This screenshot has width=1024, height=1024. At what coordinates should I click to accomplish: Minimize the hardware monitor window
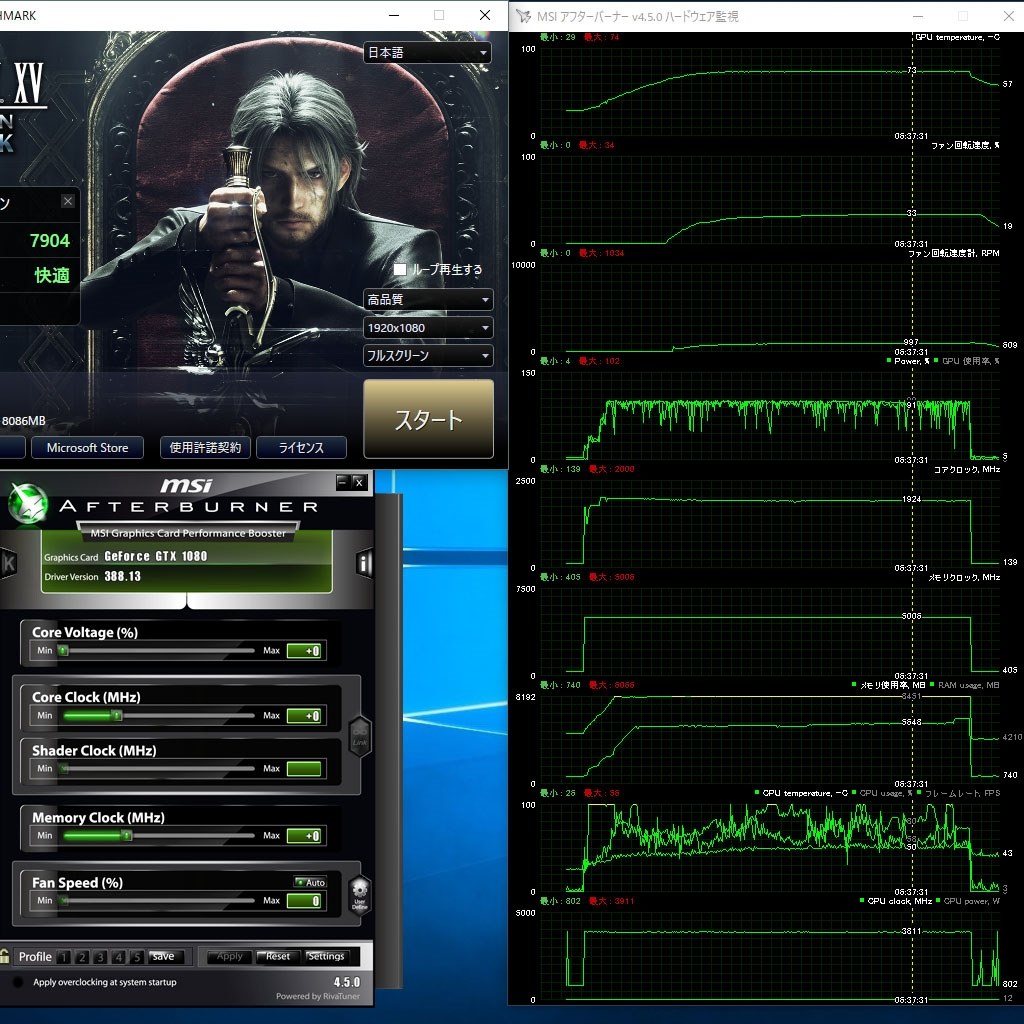[918, 16]
